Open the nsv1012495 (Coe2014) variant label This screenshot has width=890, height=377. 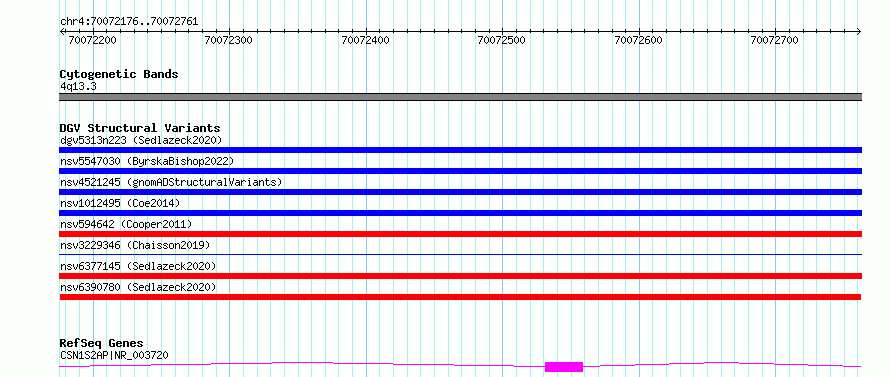click(x=120, y=203)
